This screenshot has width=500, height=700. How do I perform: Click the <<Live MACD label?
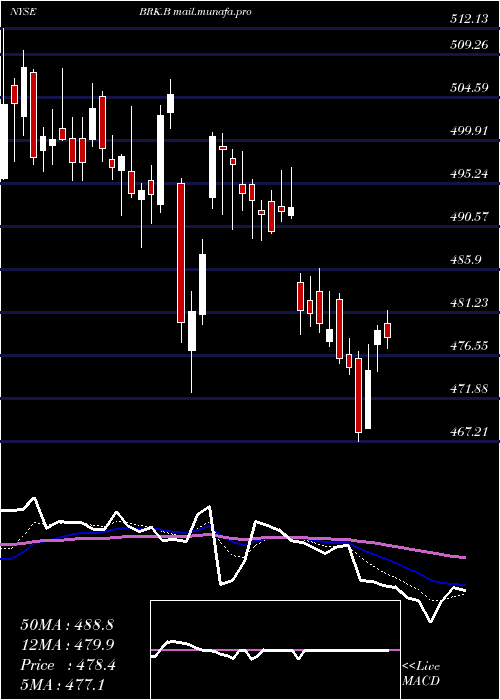[x=421, y=674]
